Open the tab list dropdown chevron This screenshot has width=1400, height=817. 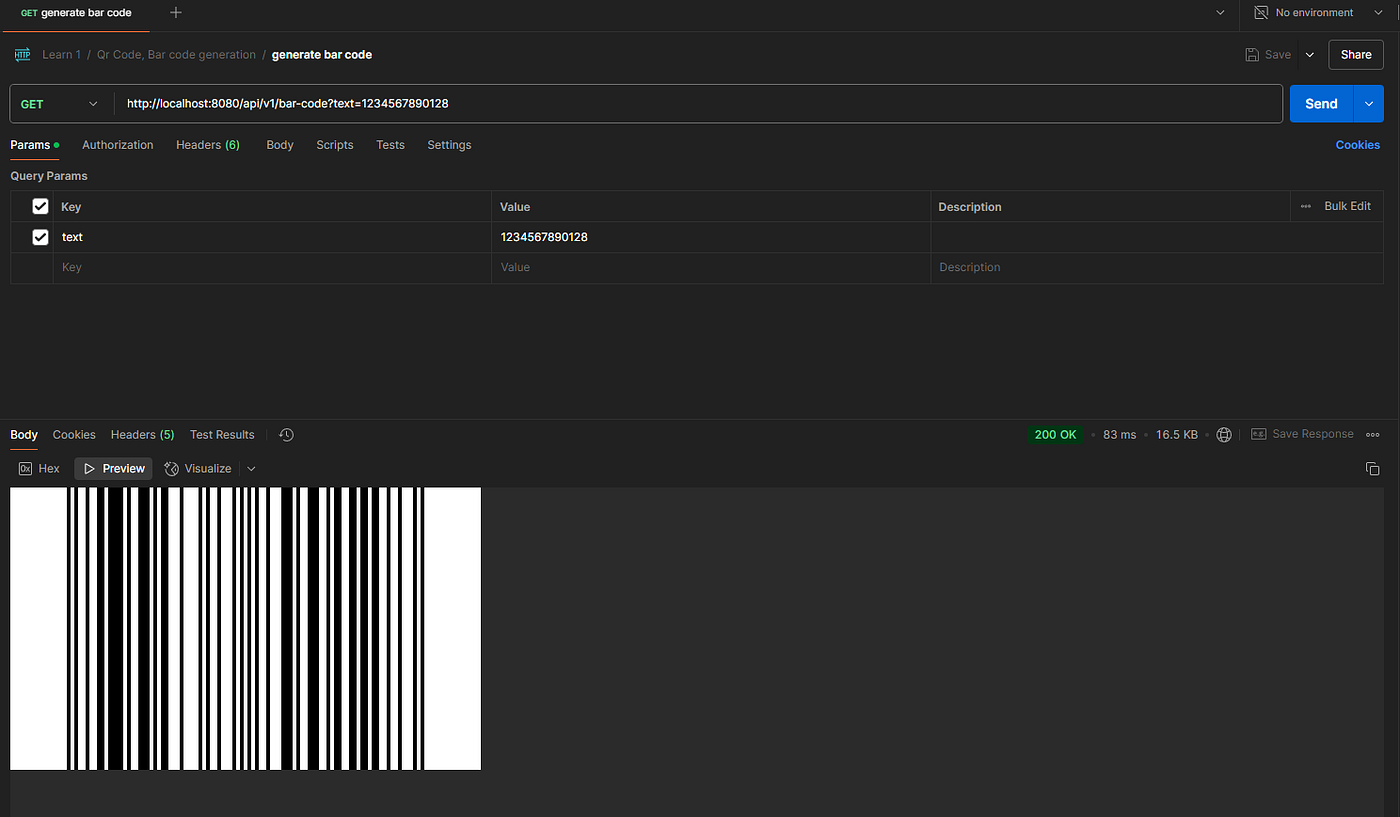1220,13
